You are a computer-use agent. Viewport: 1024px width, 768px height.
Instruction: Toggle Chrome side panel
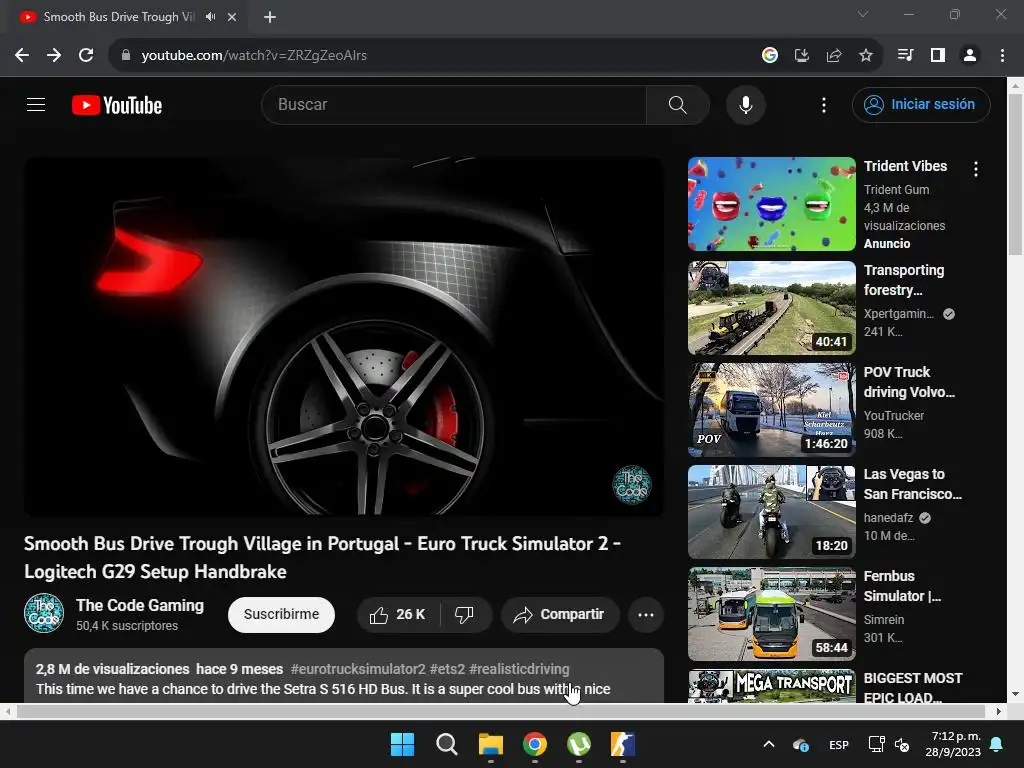(x=938, y=56)
